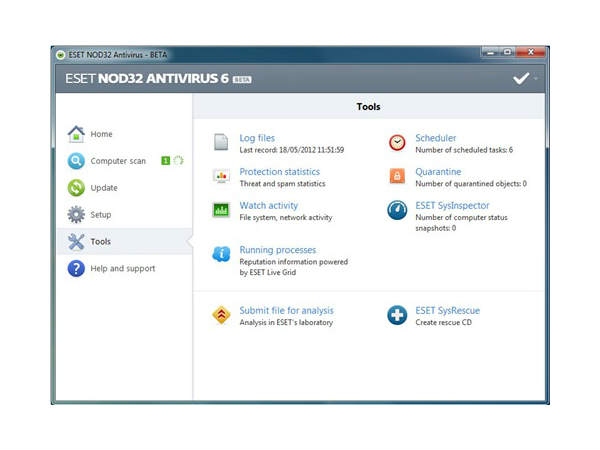Click the Protection statistics chart icon

click(x=221, y=176)
